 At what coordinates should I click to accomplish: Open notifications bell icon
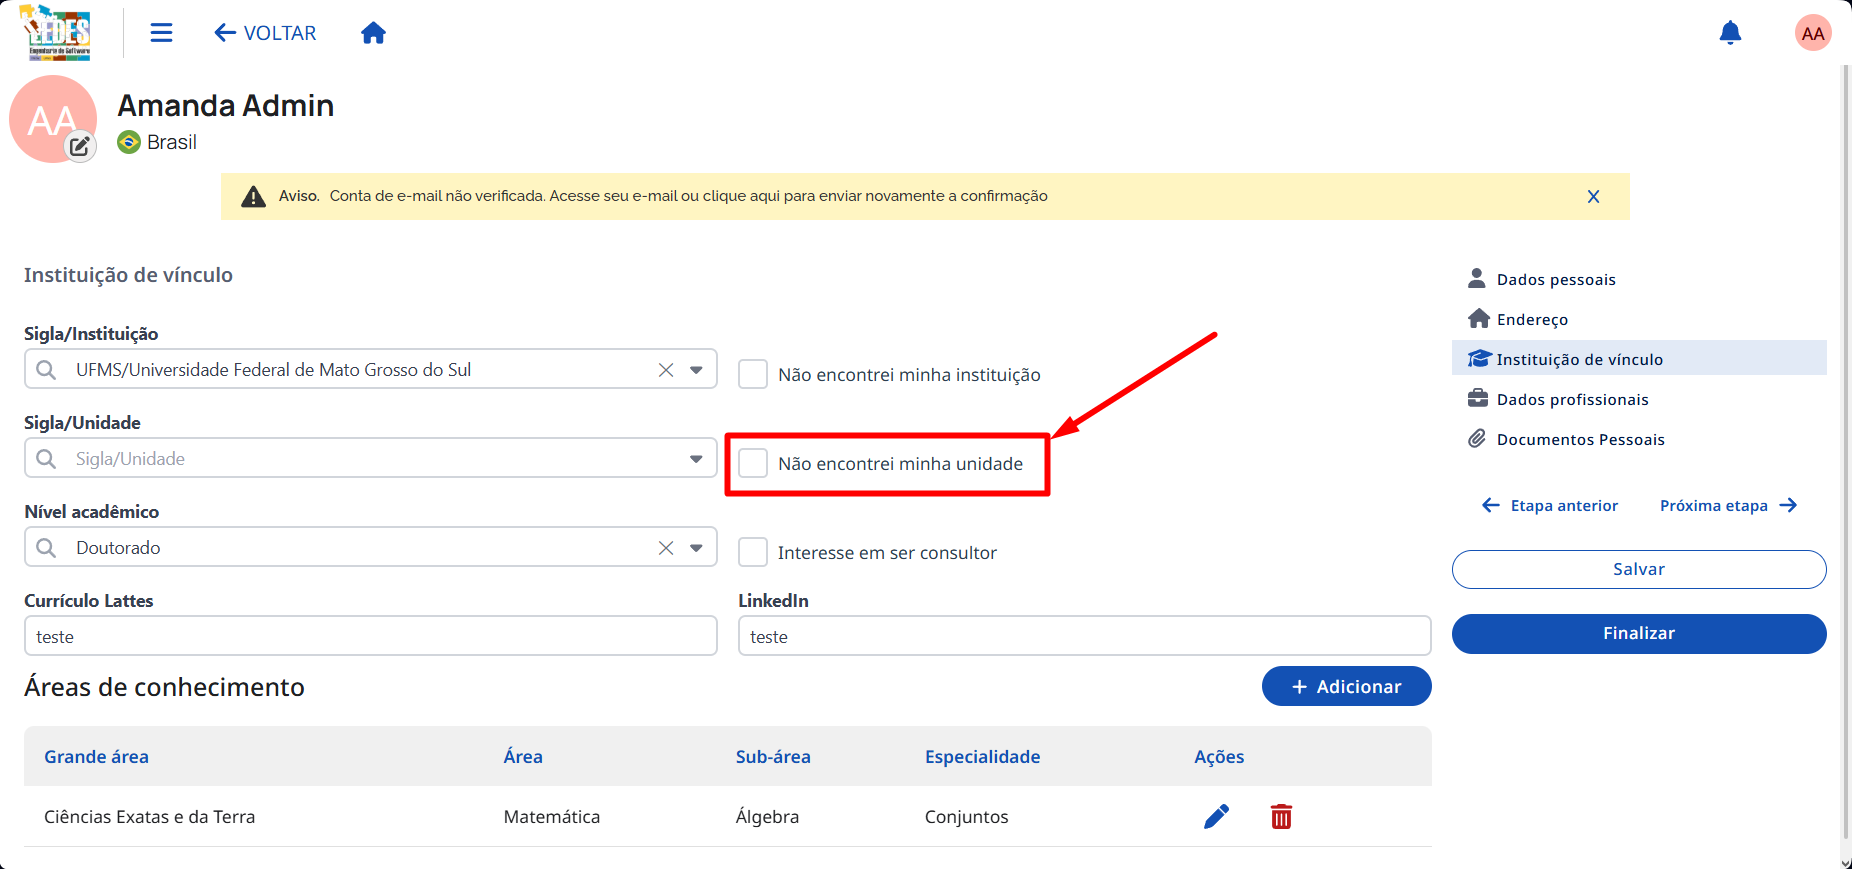[1730, 33]
